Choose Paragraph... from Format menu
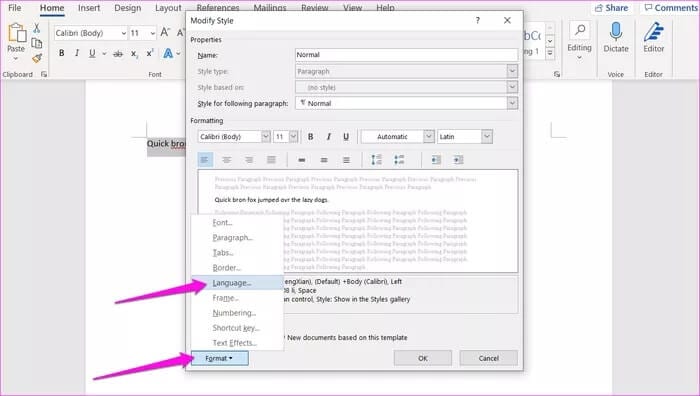The height and width of the screenshot is (396, 700). click(x=238, y=238)
